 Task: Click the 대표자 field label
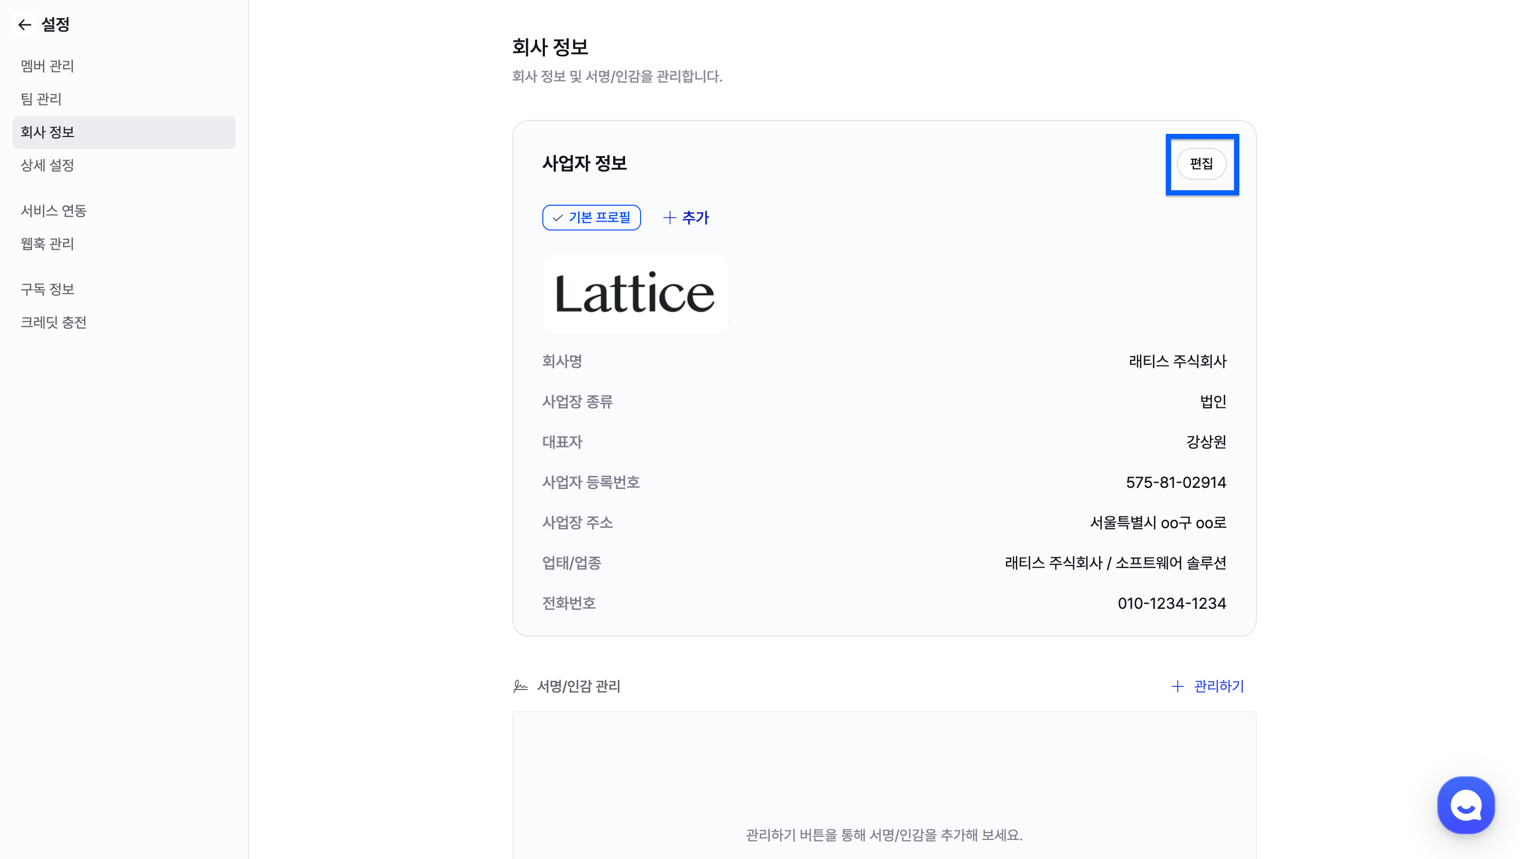tap(562, 442)
